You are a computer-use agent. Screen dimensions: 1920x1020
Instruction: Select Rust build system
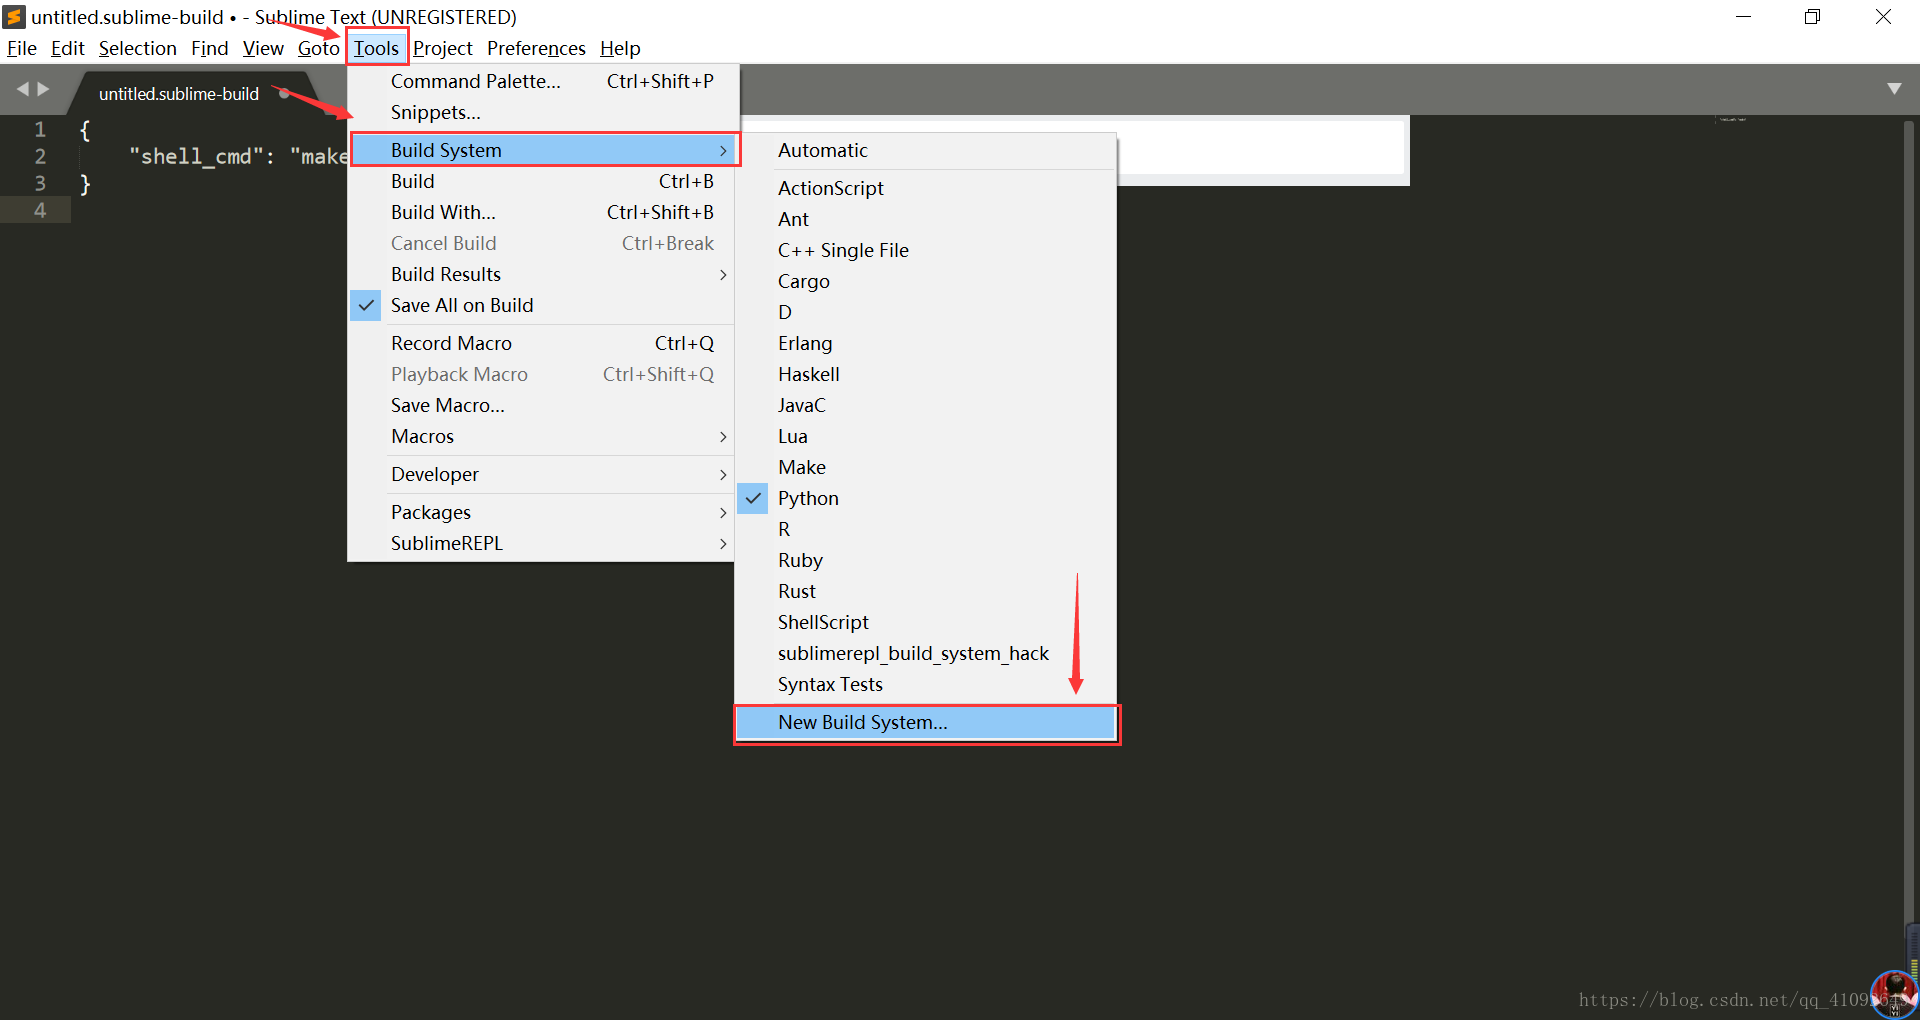(x=926, y=591)
